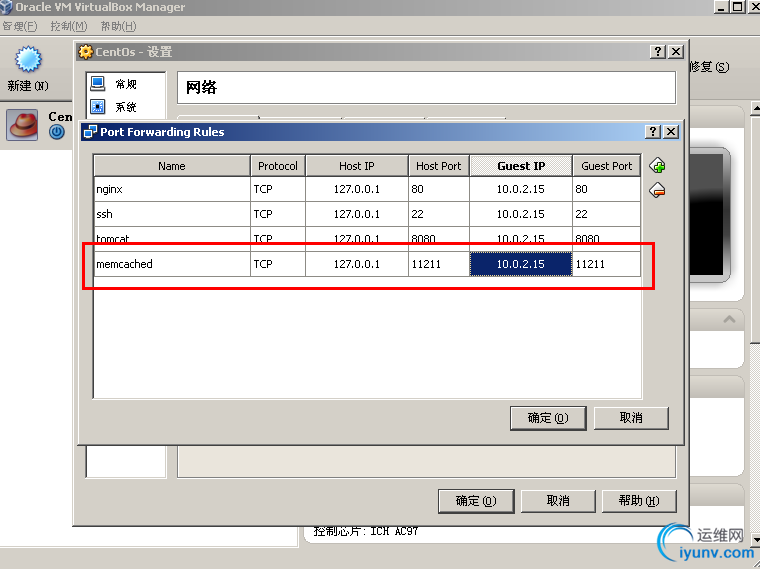Close the Port Forwarding Rules dialog

pos(671,131)
